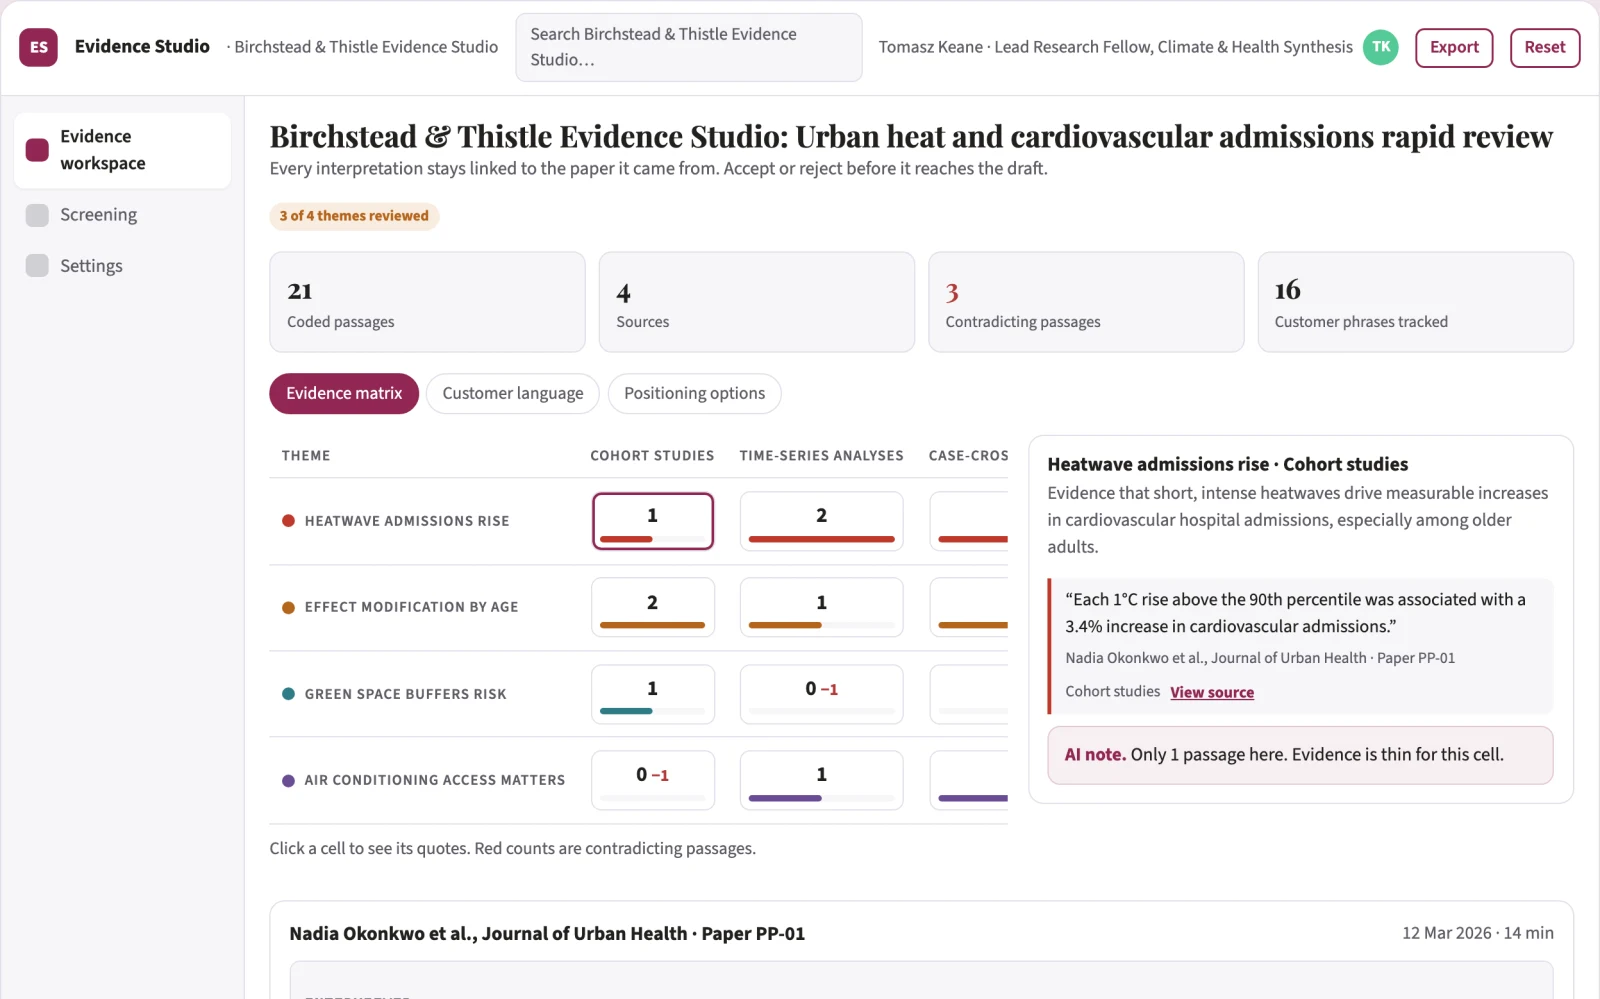Select the Evidence workspace sidebar icon
The height and width of the screenshot is (999, 1600).
coord(37,150)
